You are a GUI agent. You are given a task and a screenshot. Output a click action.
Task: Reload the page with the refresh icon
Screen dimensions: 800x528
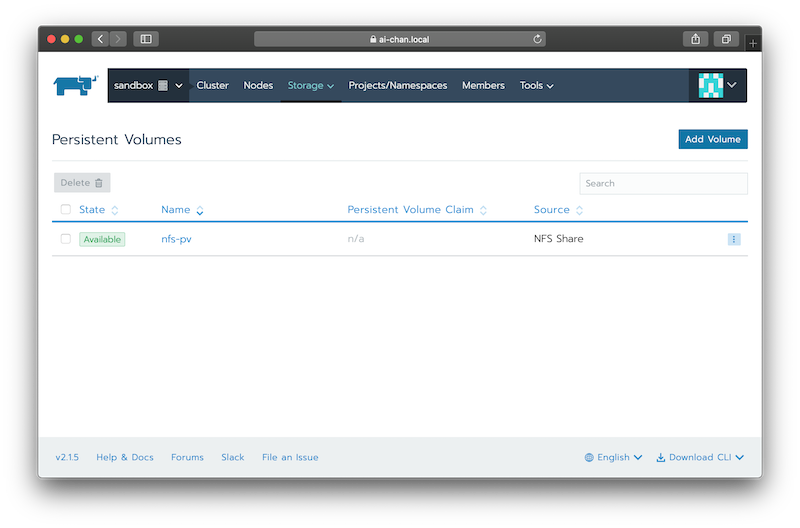click(x=538, y=39)
